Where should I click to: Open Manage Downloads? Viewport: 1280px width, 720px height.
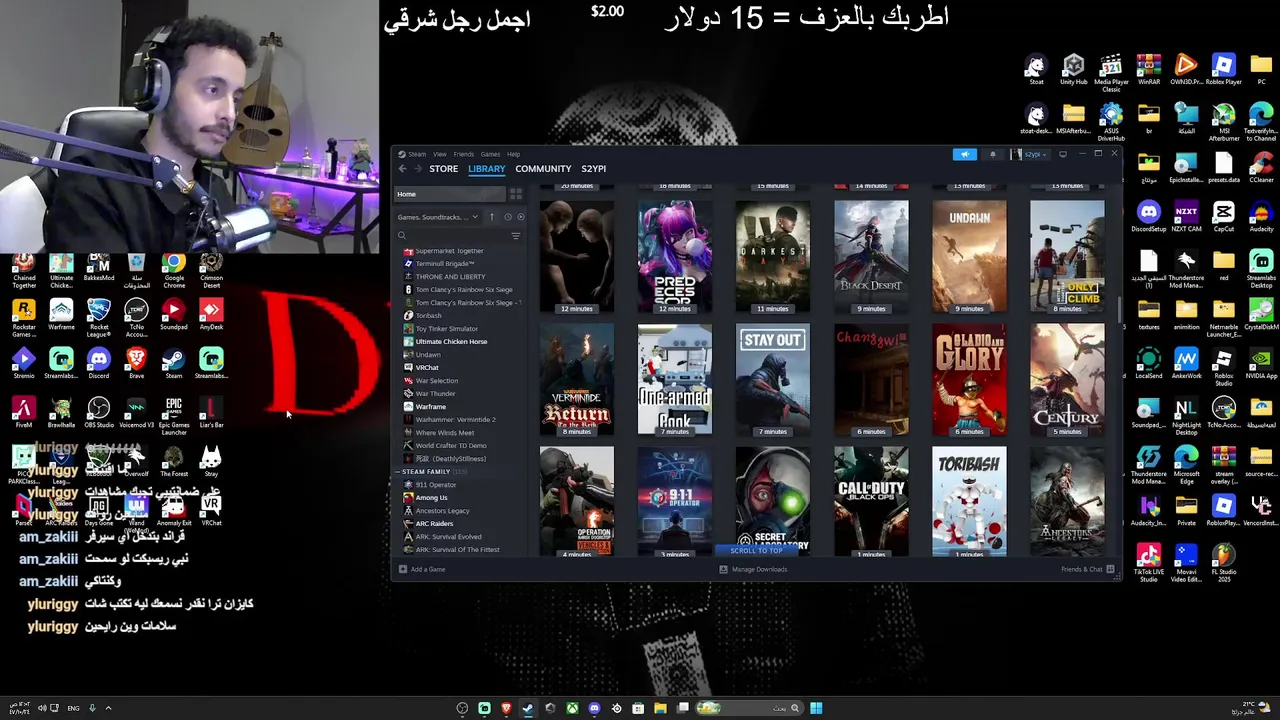point(754,570)
